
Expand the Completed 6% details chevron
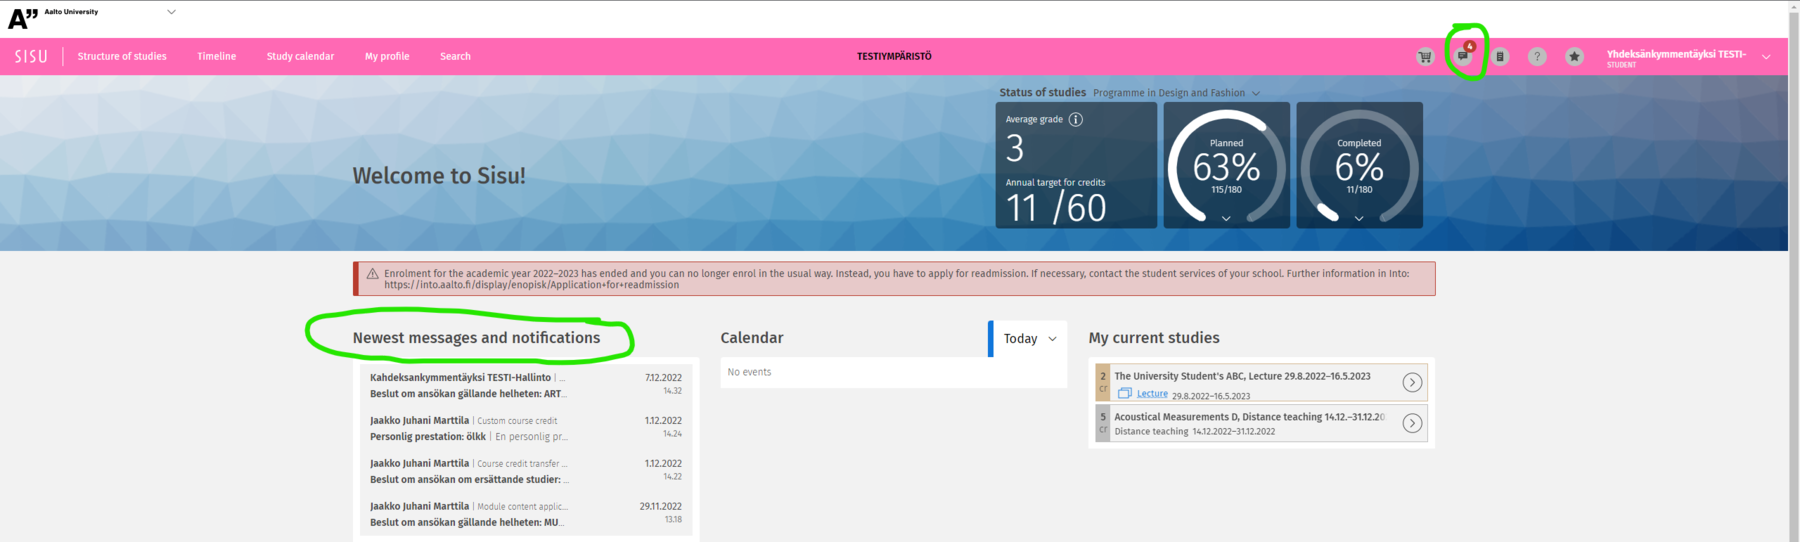coord(1359,218)
